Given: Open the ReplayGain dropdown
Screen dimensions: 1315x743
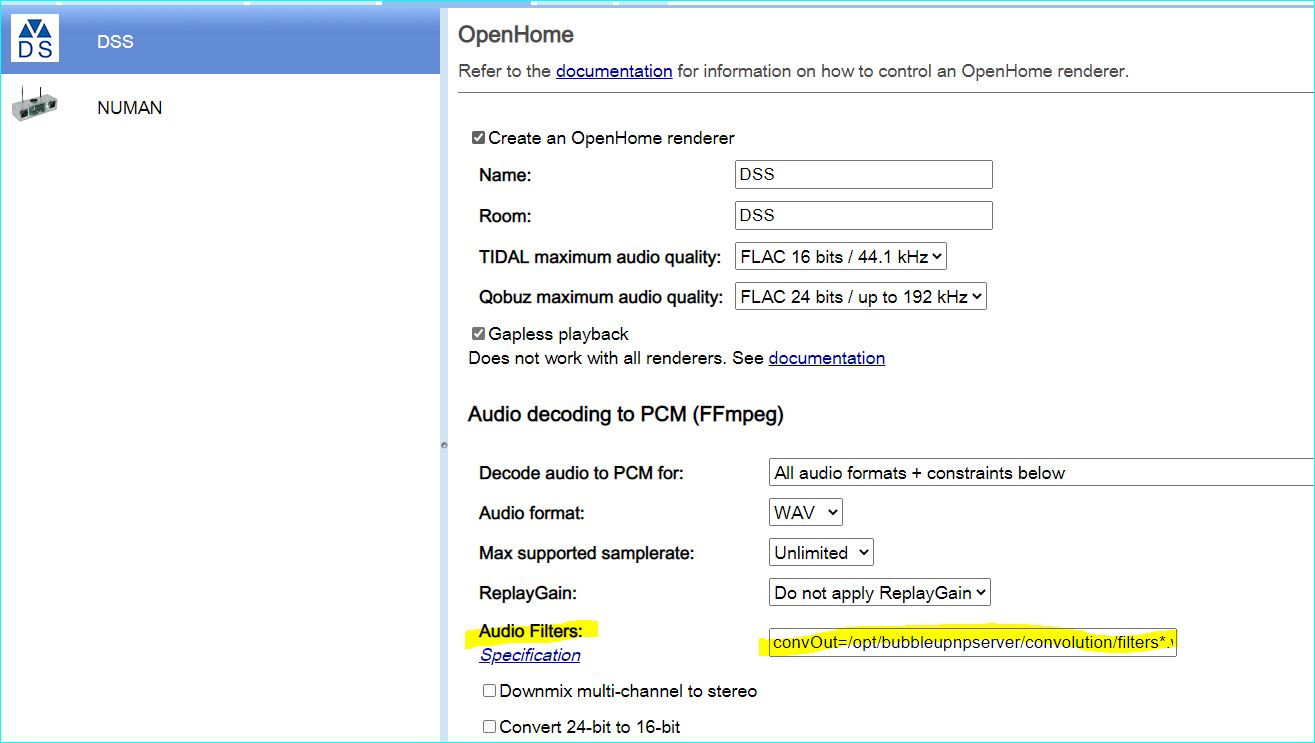Looking at the screenshot, I should tap(880, 593).
